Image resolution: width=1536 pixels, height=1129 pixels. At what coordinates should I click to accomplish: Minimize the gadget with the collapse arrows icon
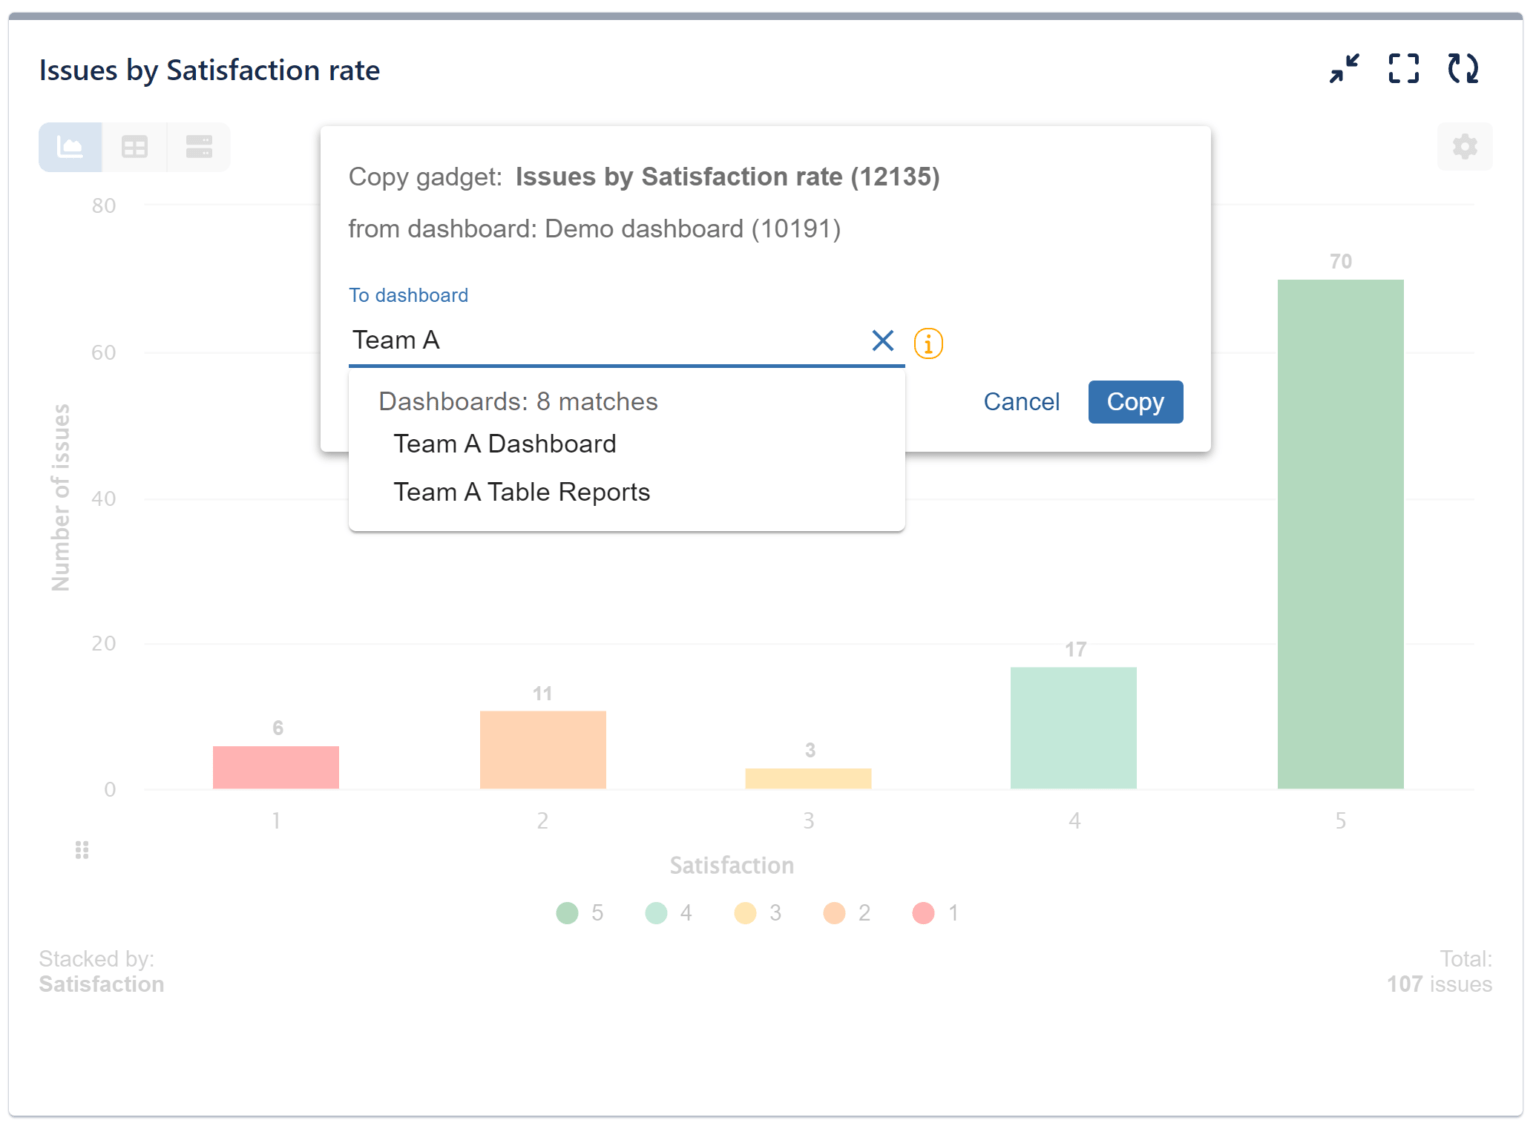[1344, 69]
